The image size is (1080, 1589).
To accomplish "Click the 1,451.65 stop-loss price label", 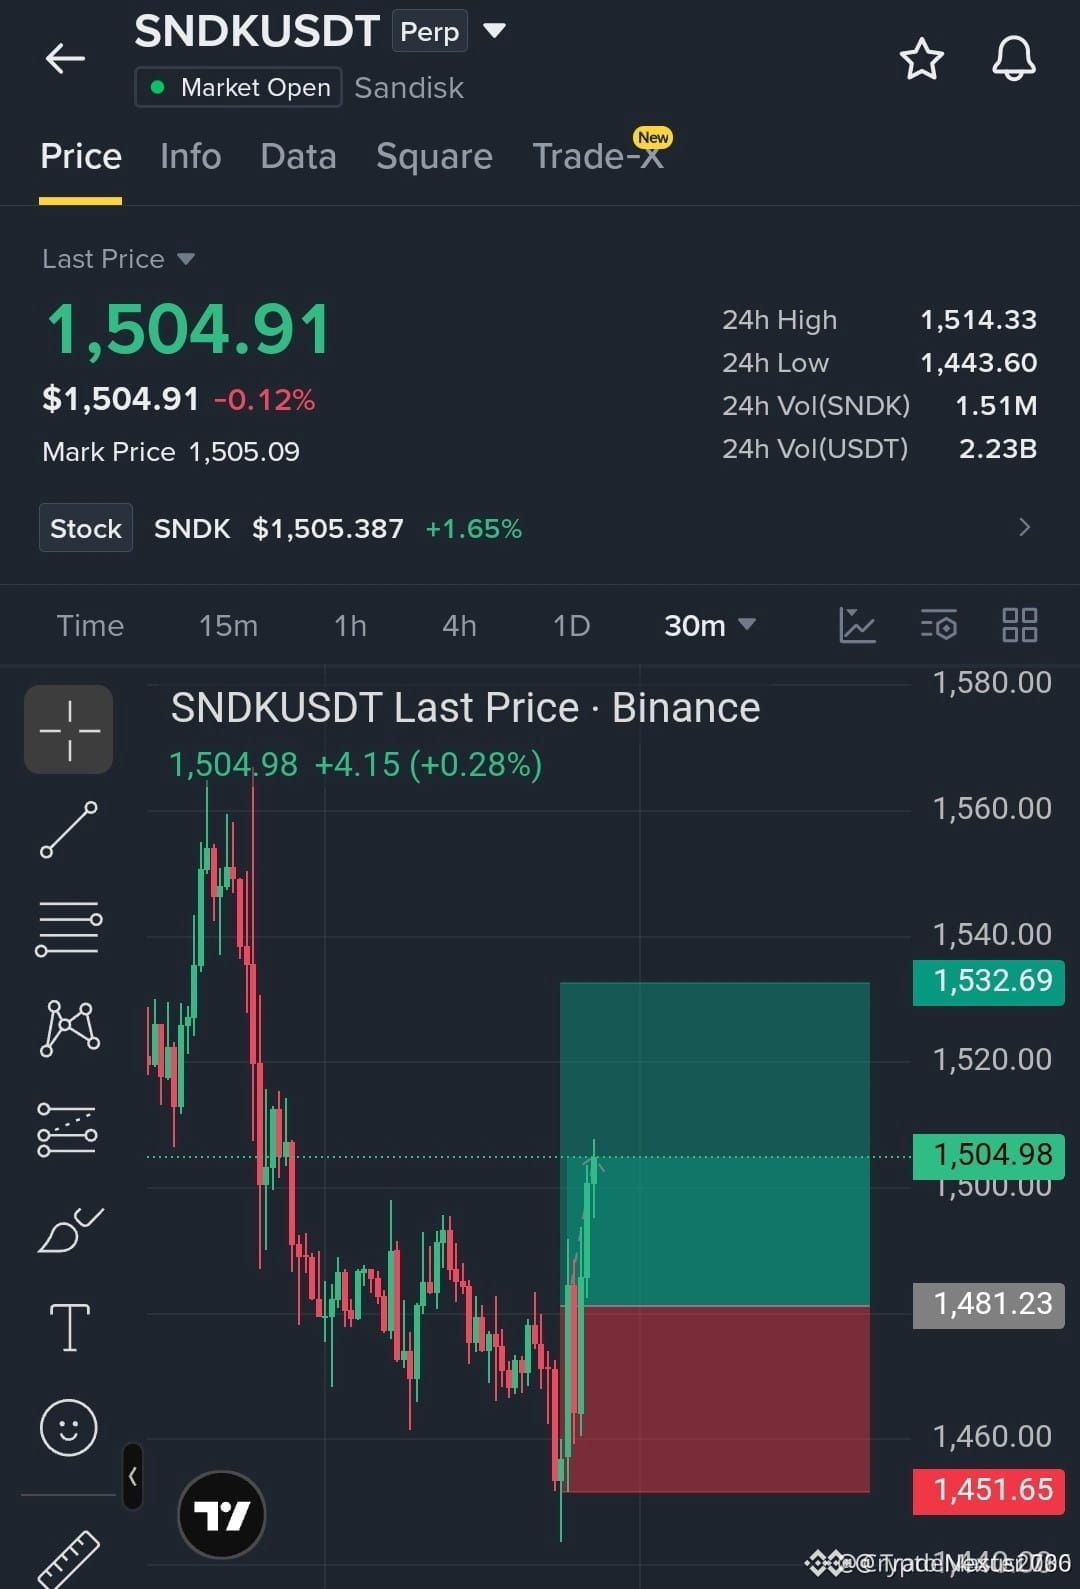I will [989, 1490].
